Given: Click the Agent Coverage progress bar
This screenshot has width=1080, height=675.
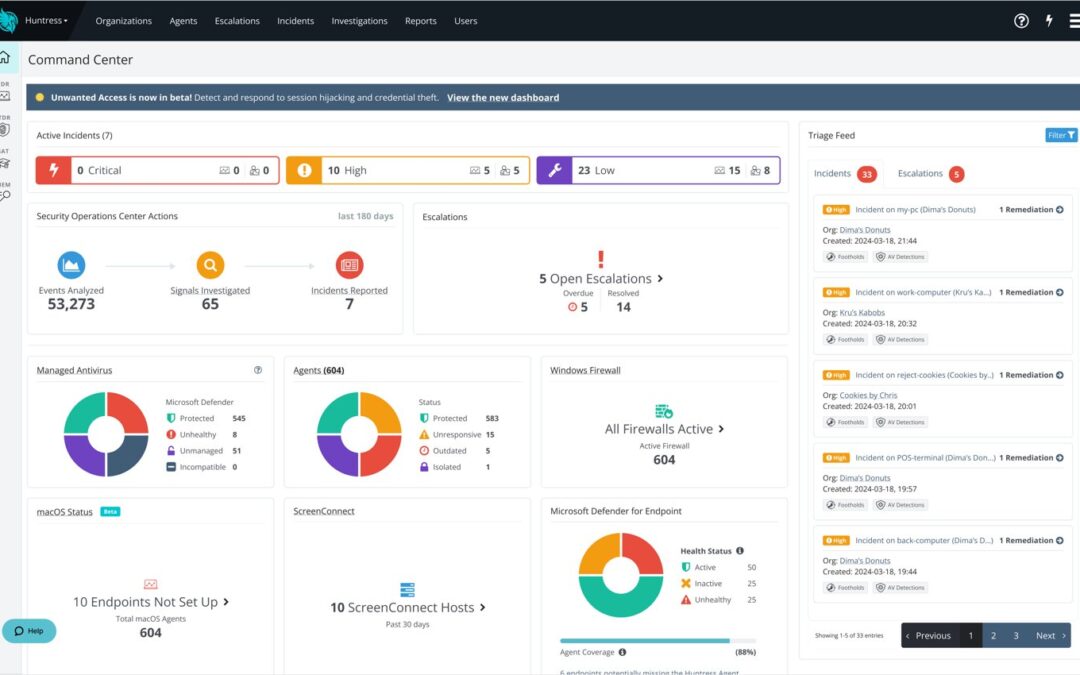Looking at the screenshot, I should [658, 641].
